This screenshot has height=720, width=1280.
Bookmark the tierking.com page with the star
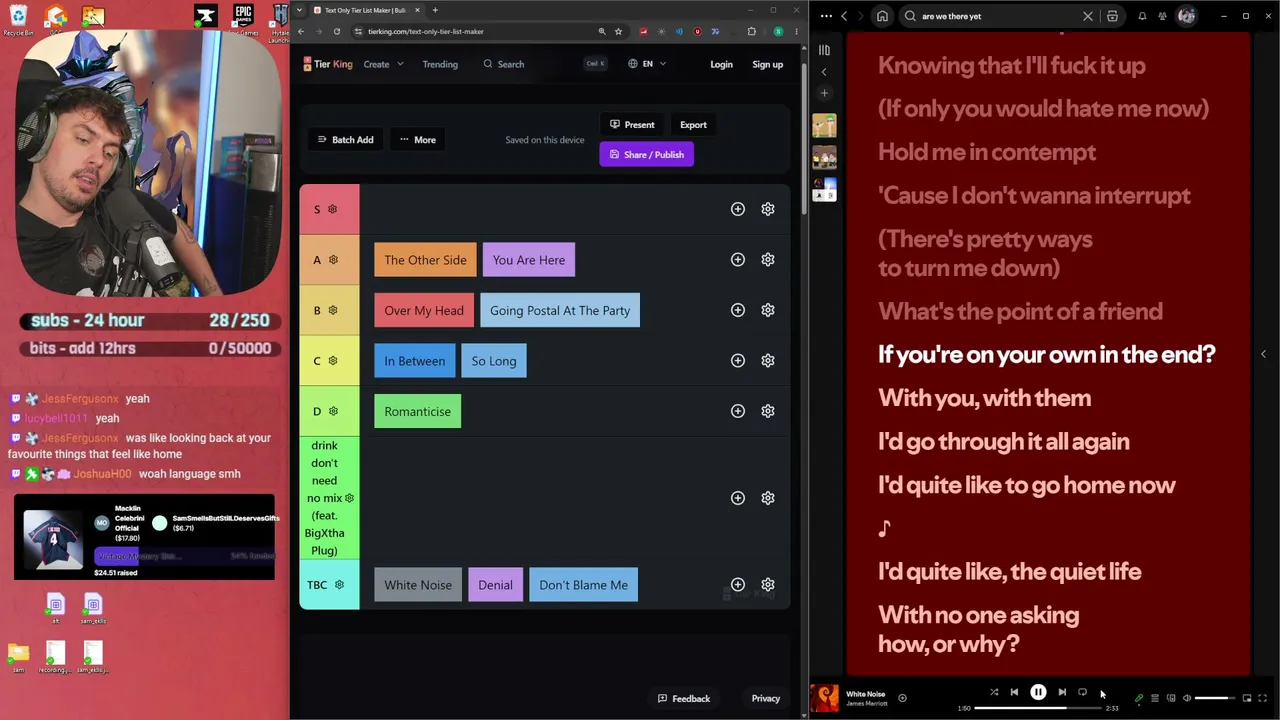(x=618, y=31)
